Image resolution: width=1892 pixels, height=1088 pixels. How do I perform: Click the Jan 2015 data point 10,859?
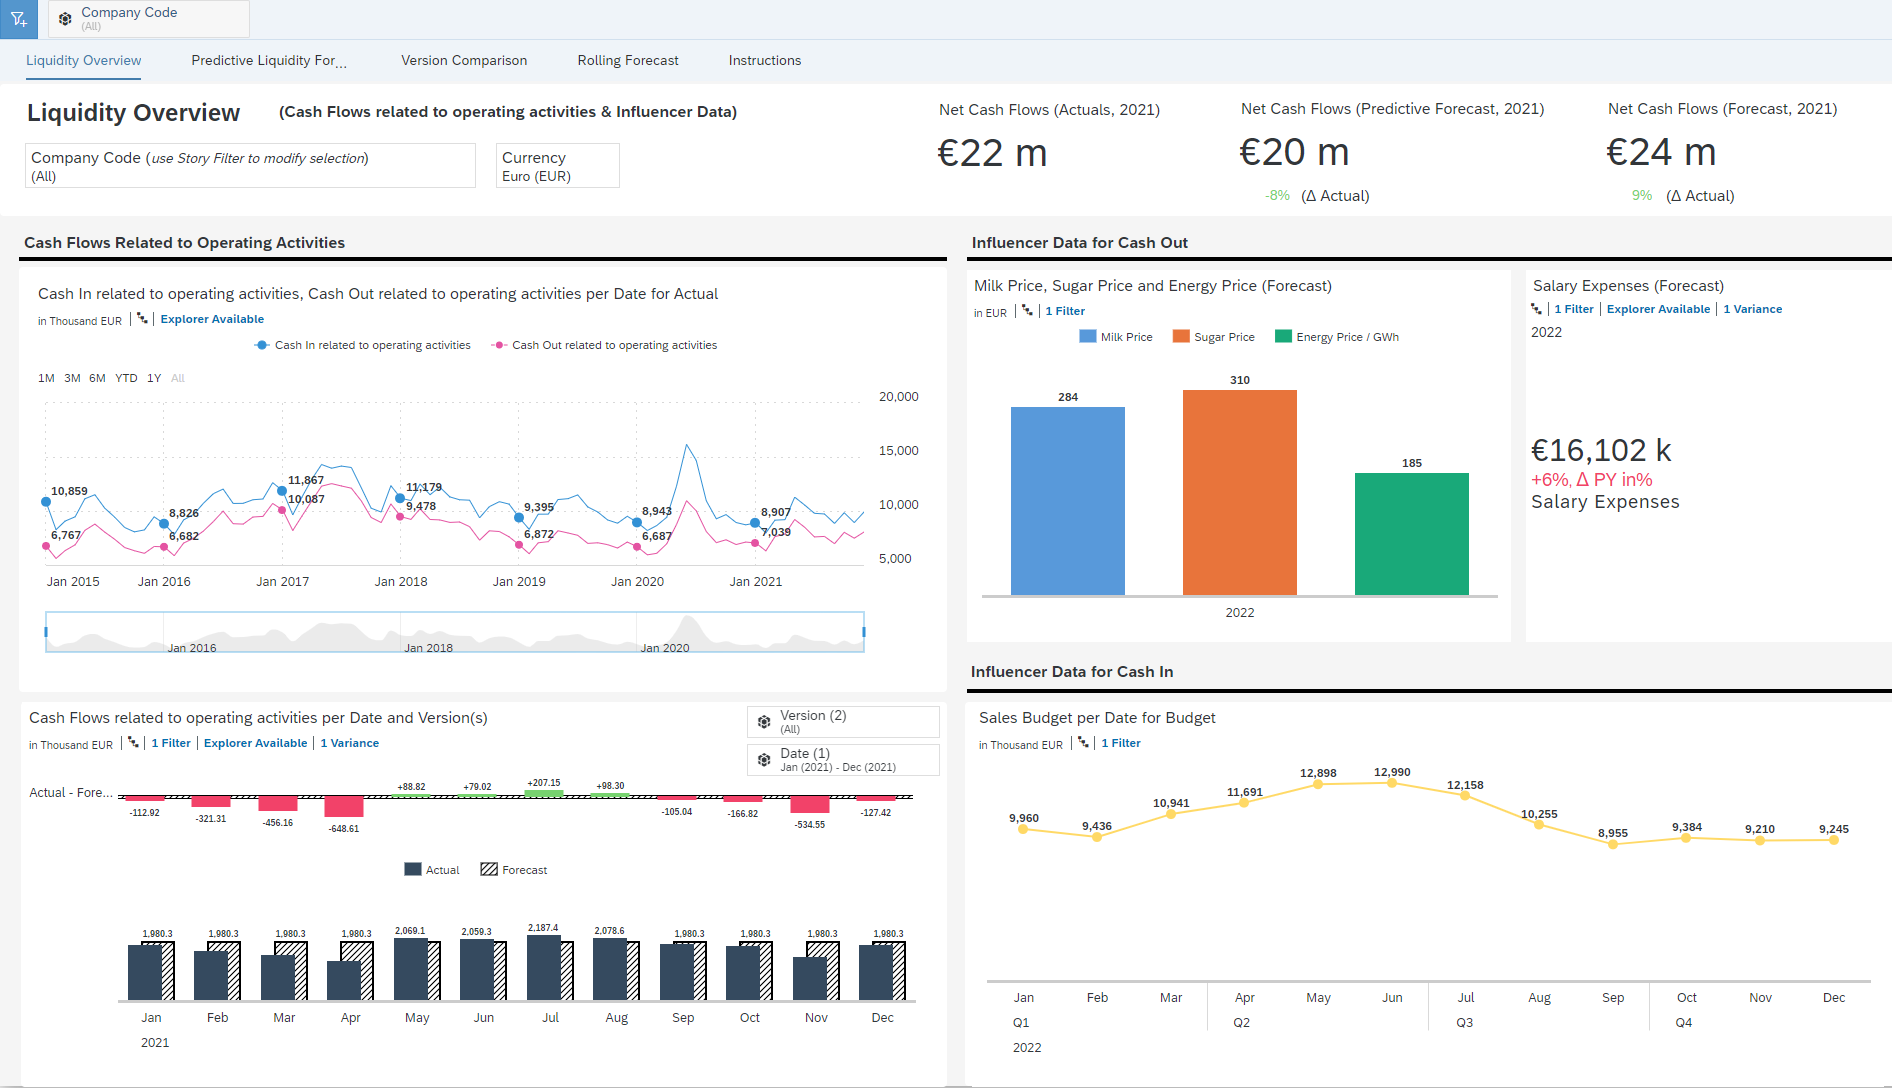tap(46, 501)
